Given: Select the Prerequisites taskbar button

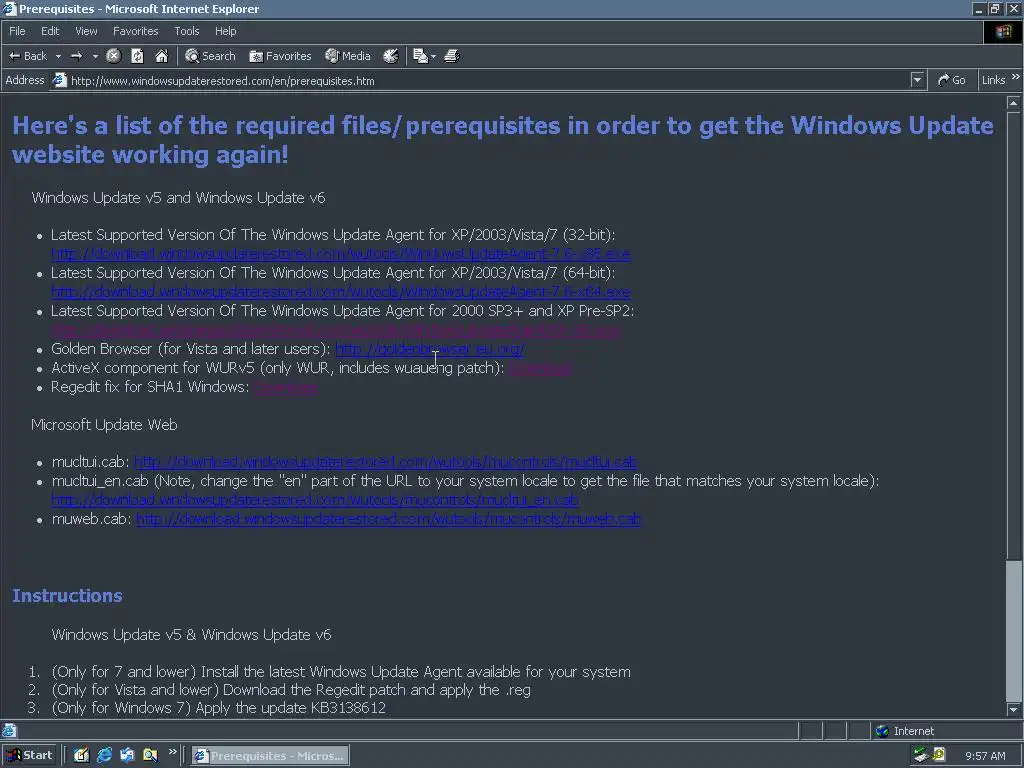Looking at the screenshot, I should [x=270, y=756].
